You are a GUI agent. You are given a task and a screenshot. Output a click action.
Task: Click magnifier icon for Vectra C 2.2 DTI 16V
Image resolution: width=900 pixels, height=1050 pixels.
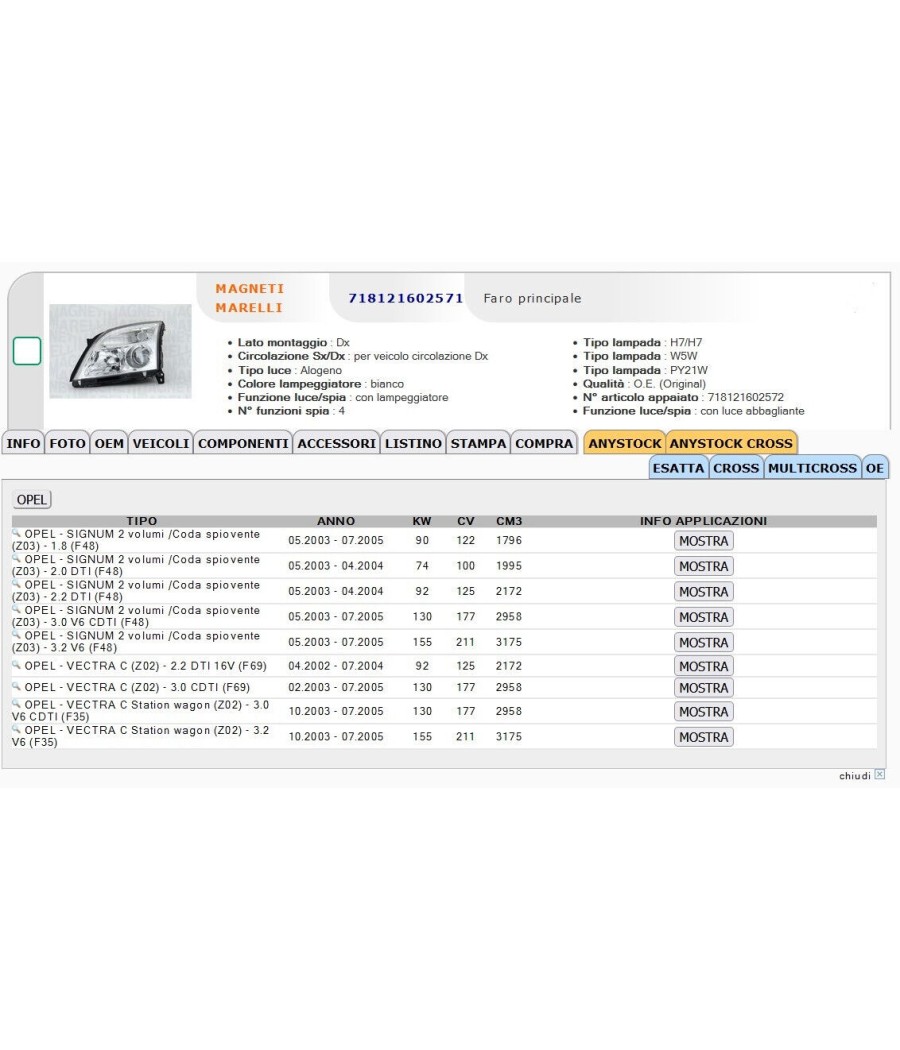[x=17, y=665]
